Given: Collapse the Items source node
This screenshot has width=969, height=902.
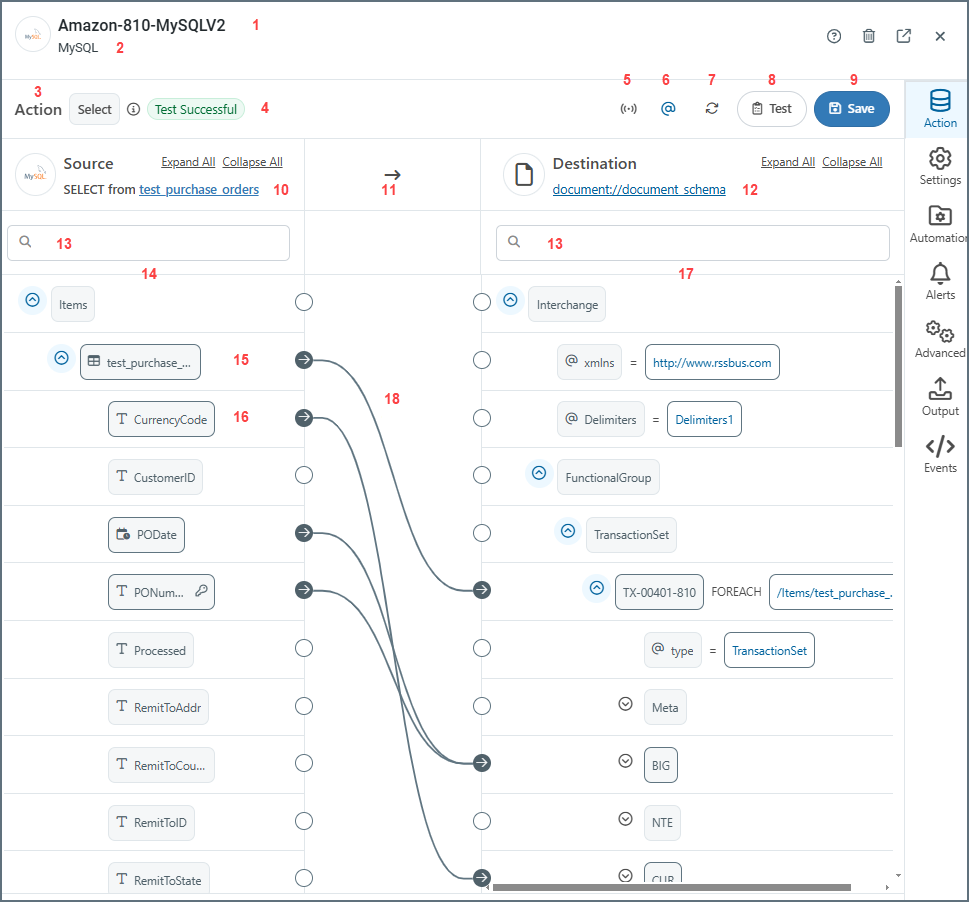Looking at the screenshot, I should [x=33, y=300].
